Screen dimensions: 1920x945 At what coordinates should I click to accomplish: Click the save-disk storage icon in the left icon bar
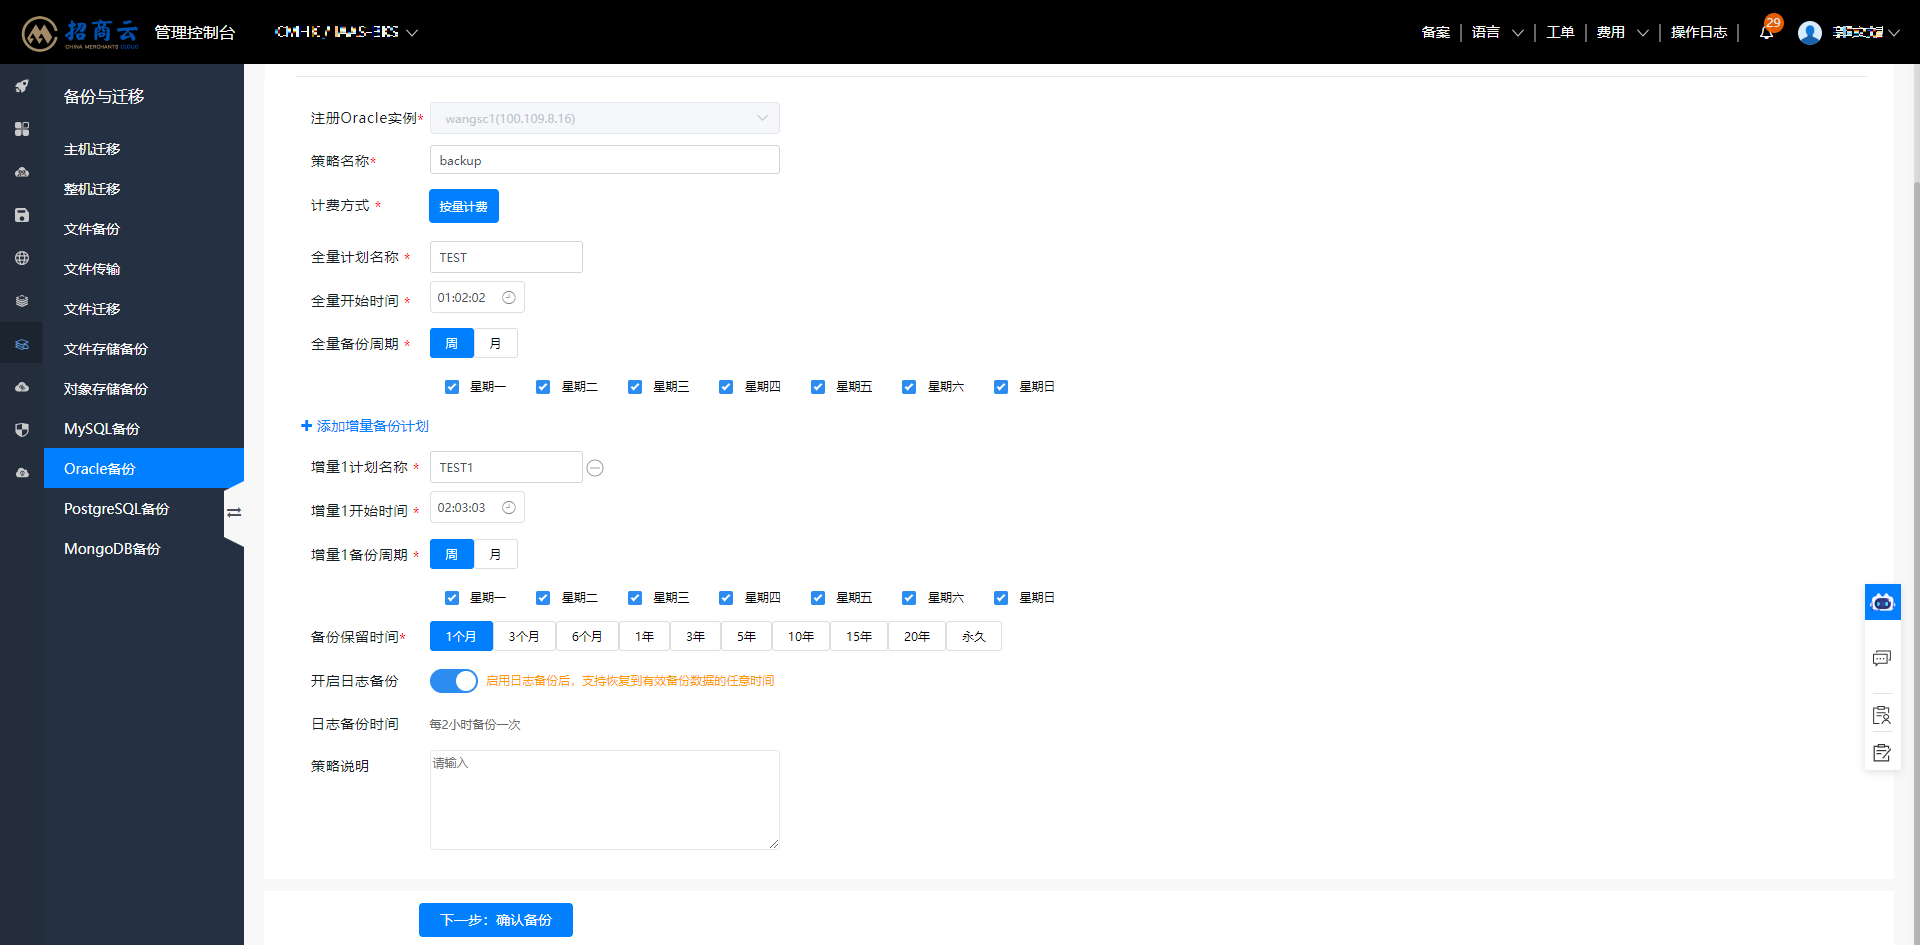(x=22, y=215)
